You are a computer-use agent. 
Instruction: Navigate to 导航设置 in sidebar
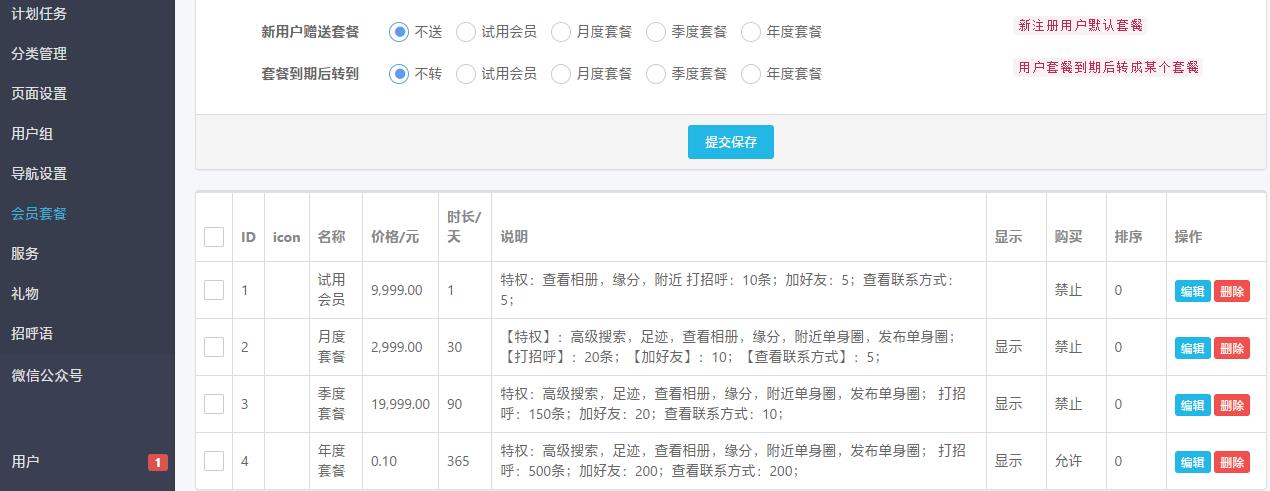(39, 174)
